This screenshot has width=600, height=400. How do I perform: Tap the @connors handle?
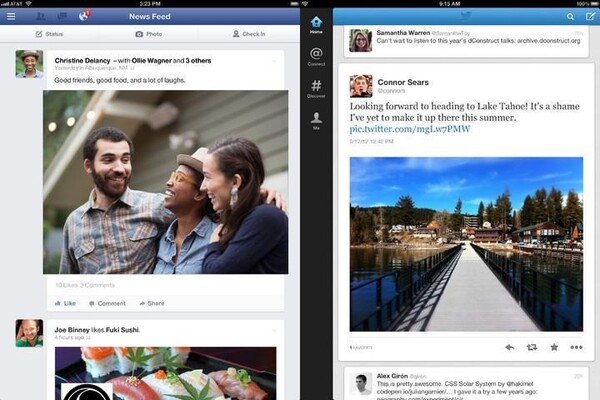tap(391, 91)
